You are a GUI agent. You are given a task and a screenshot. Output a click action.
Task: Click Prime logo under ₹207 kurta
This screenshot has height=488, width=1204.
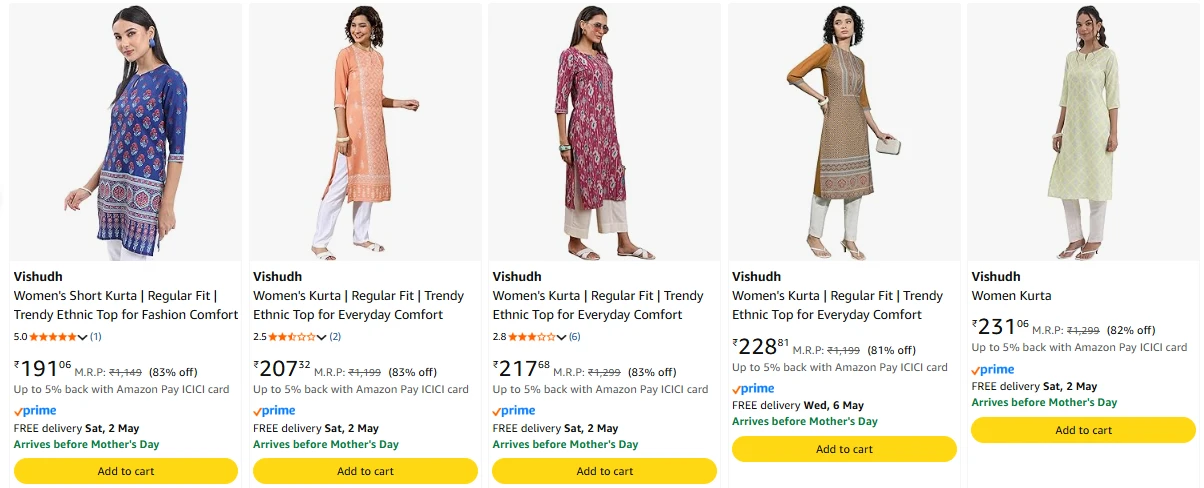coord(274,411)
